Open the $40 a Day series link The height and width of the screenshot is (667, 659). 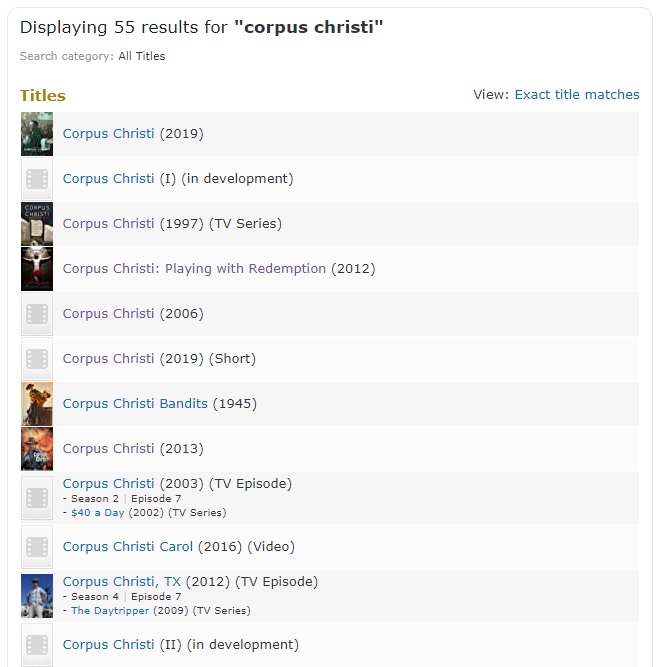(x=97, y=513)
